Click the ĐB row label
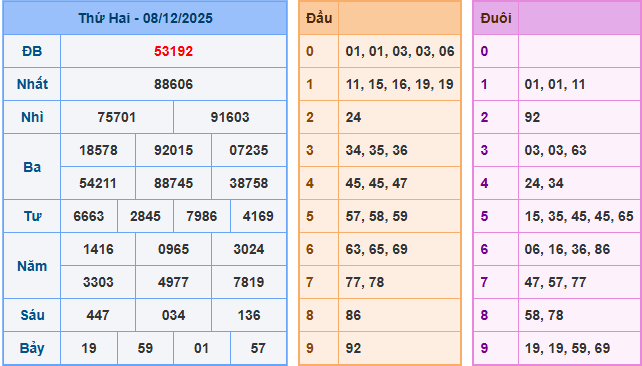Screen dimensions: 642x366 [32, 52]
